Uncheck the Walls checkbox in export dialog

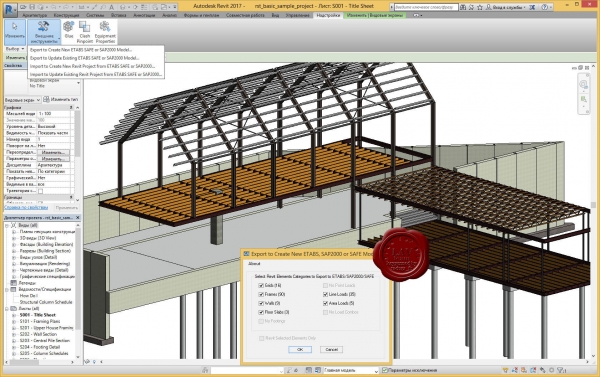coord(261,304)
